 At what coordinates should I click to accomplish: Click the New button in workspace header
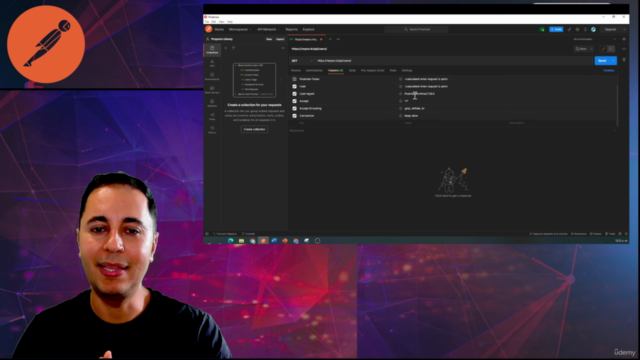269,39
